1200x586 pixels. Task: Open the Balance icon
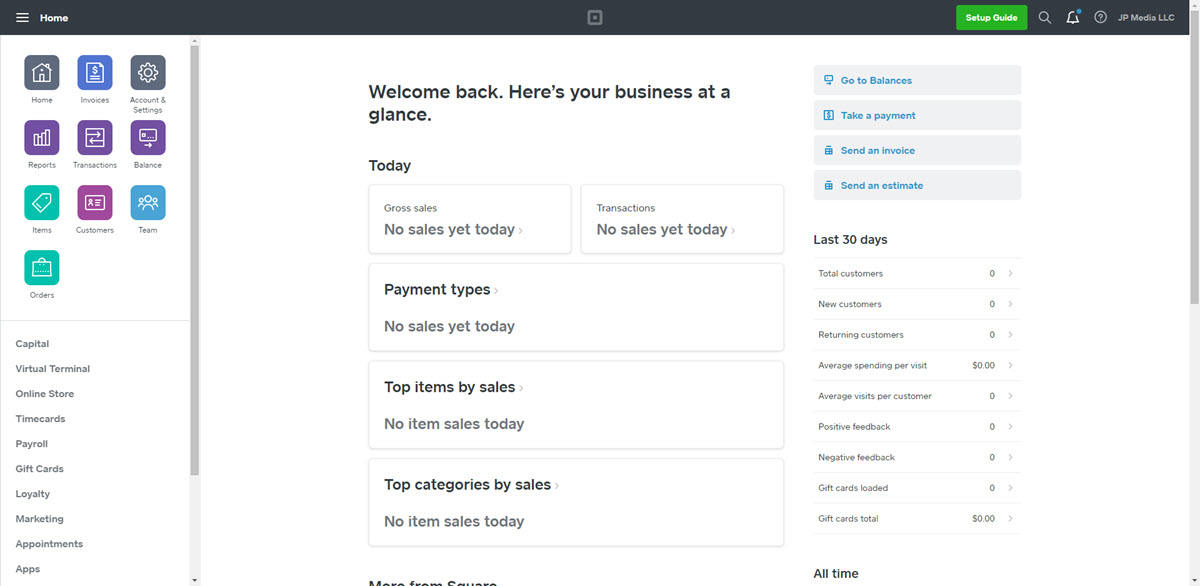pyautogui.click(x=148, y=138)
